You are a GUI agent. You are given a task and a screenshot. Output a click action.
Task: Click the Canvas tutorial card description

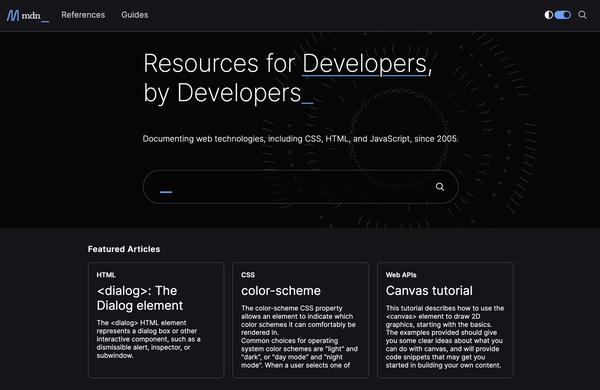445,337
